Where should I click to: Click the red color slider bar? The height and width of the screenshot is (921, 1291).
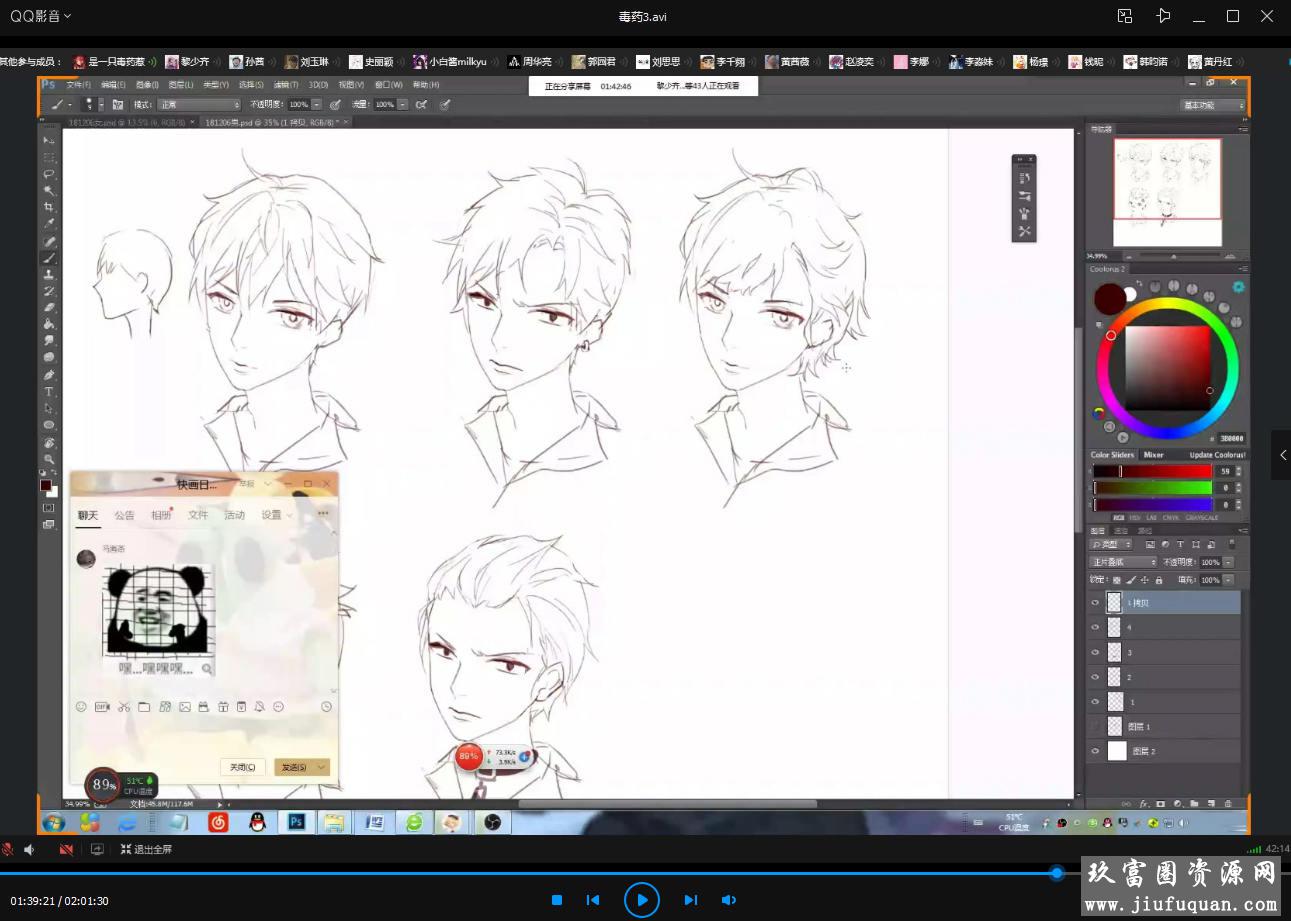point(1152,471)
